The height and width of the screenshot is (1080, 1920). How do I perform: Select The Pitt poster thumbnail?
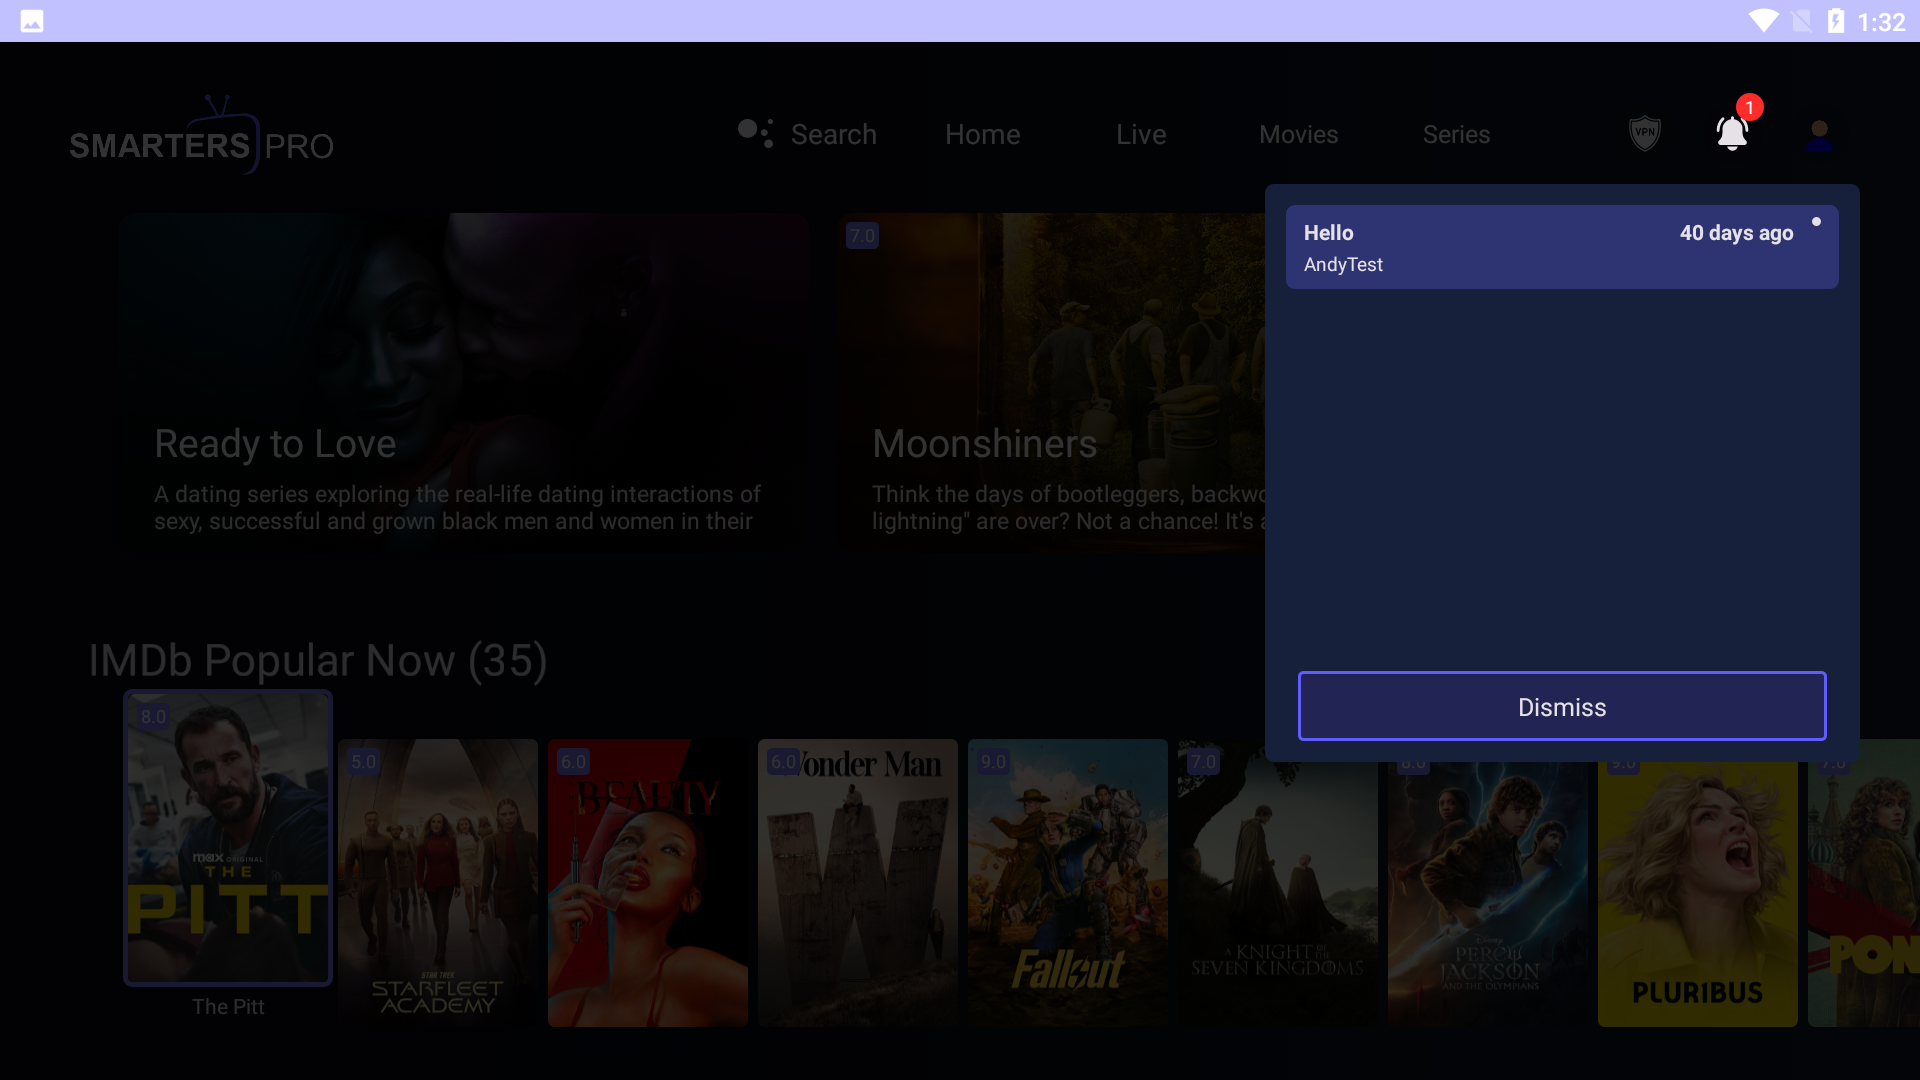(x=228, y=838)
